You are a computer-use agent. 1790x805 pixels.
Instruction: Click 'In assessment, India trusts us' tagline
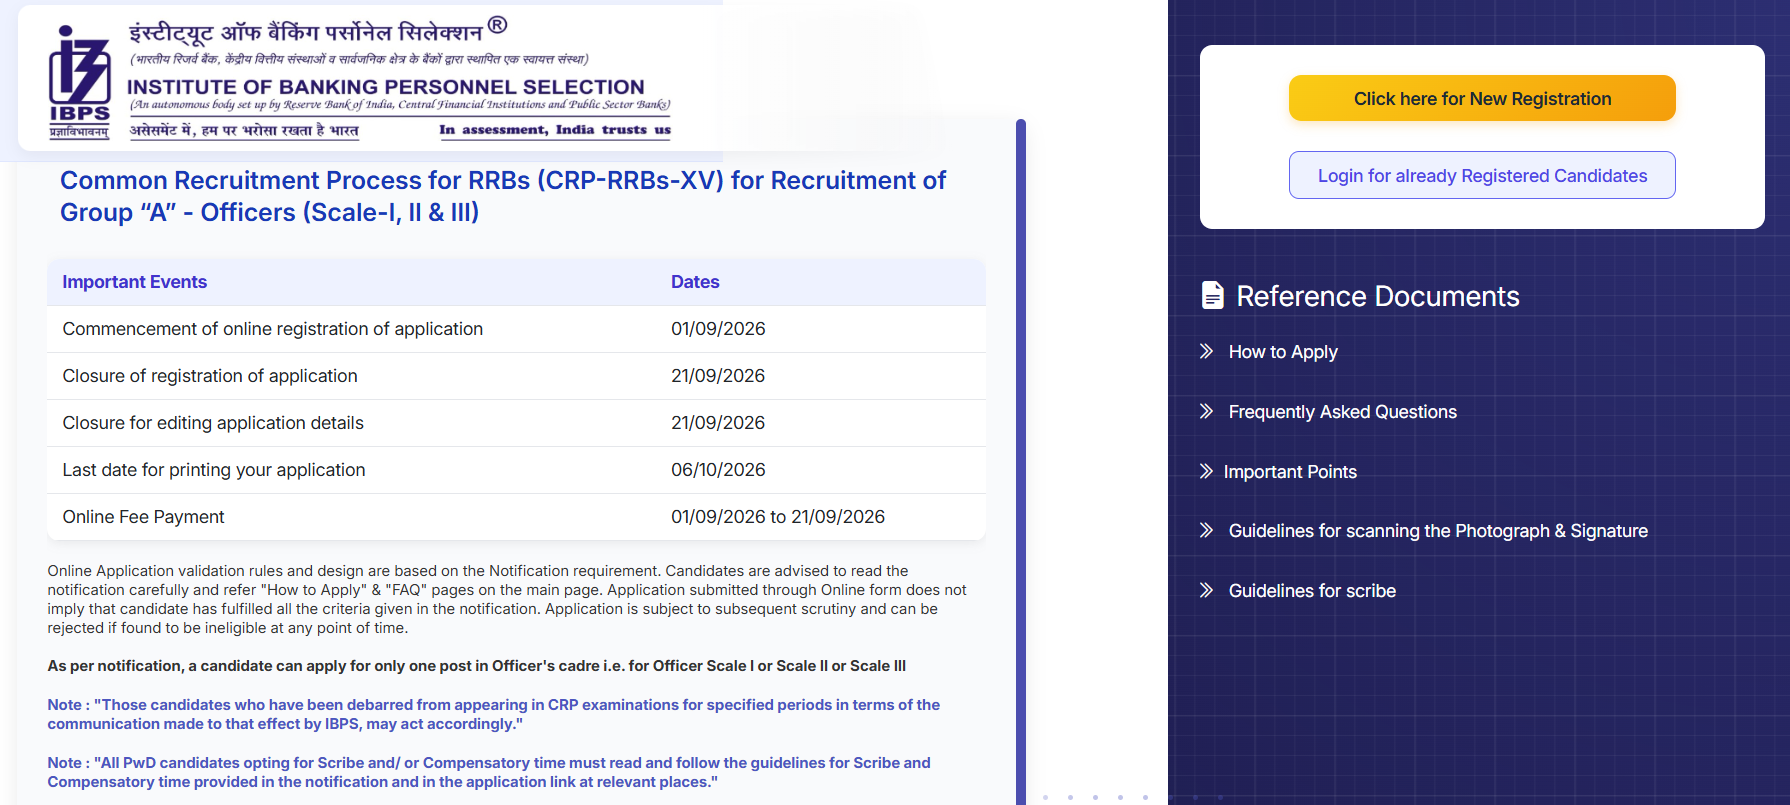[x=555, y=130]
